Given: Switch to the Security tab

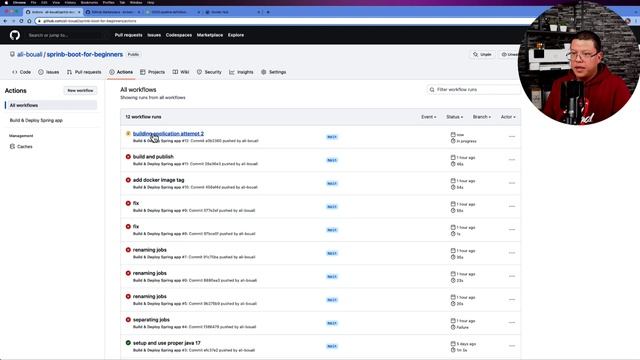Looking at the screenshot, I should (209, 72).
